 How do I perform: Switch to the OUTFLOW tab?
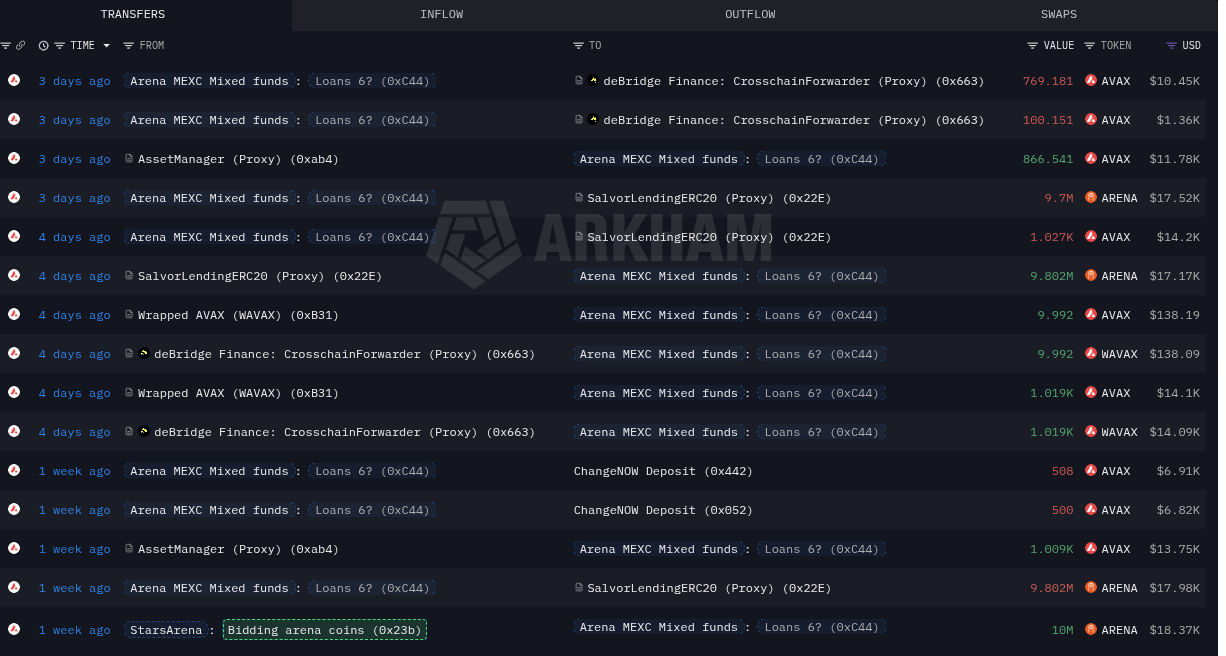(750, 14)
